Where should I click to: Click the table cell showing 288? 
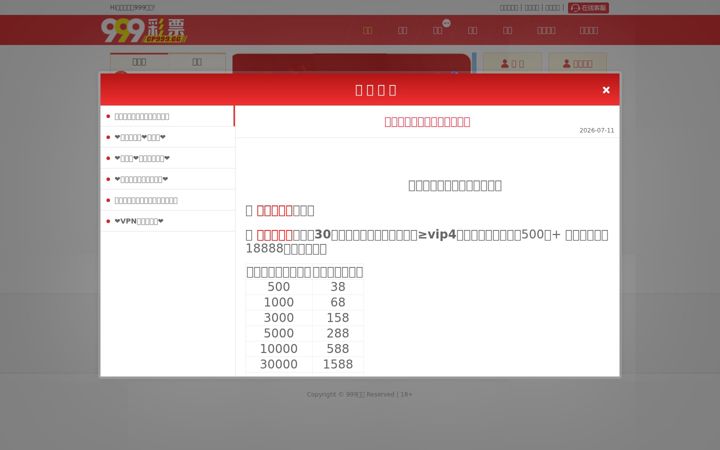(x=338, y=333)
